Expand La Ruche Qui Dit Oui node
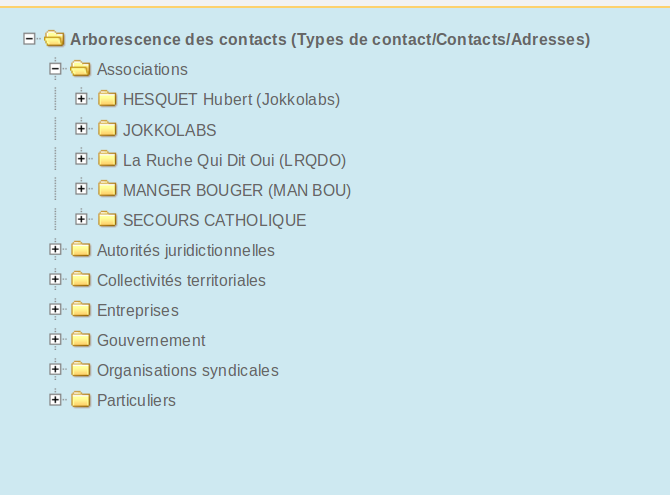 [x=81, y=159]
